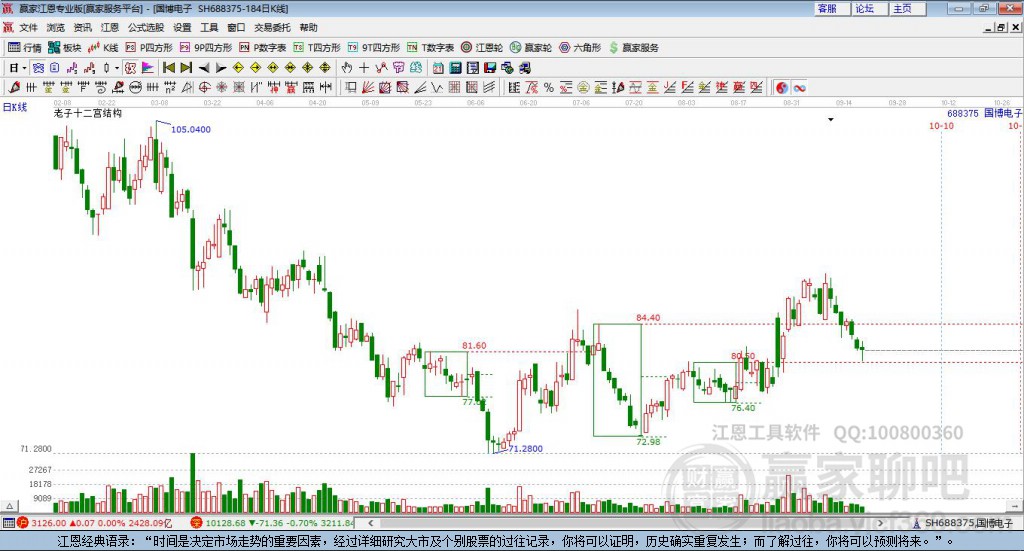Open the calendar icon

pos(438,68)
